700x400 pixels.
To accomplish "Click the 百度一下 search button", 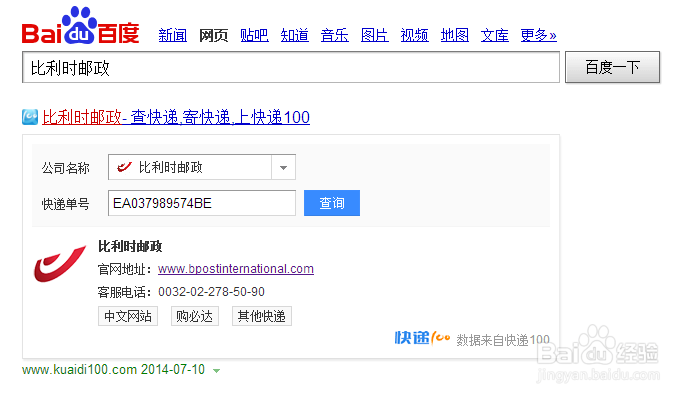I will coord(612,67).
